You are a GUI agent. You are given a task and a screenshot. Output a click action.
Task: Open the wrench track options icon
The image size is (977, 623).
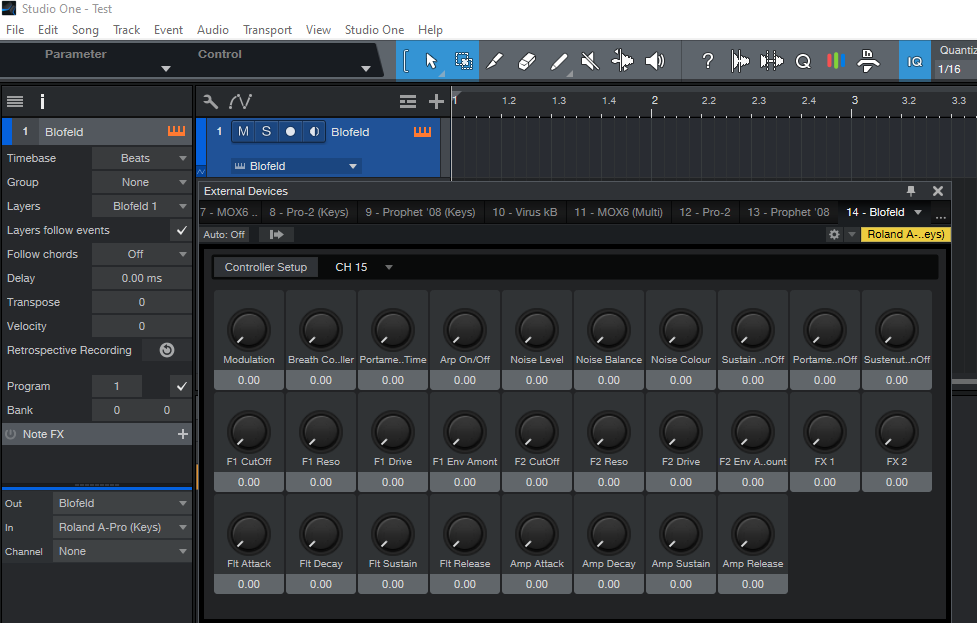(x=211, y=102)
